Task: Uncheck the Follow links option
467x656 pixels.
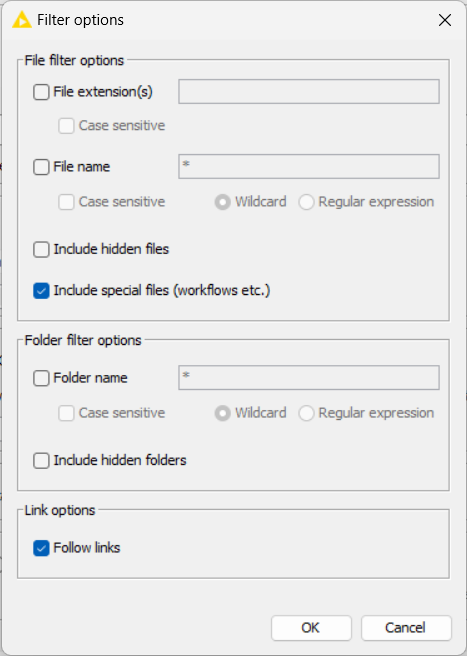Action: click(x=41, y=548)
